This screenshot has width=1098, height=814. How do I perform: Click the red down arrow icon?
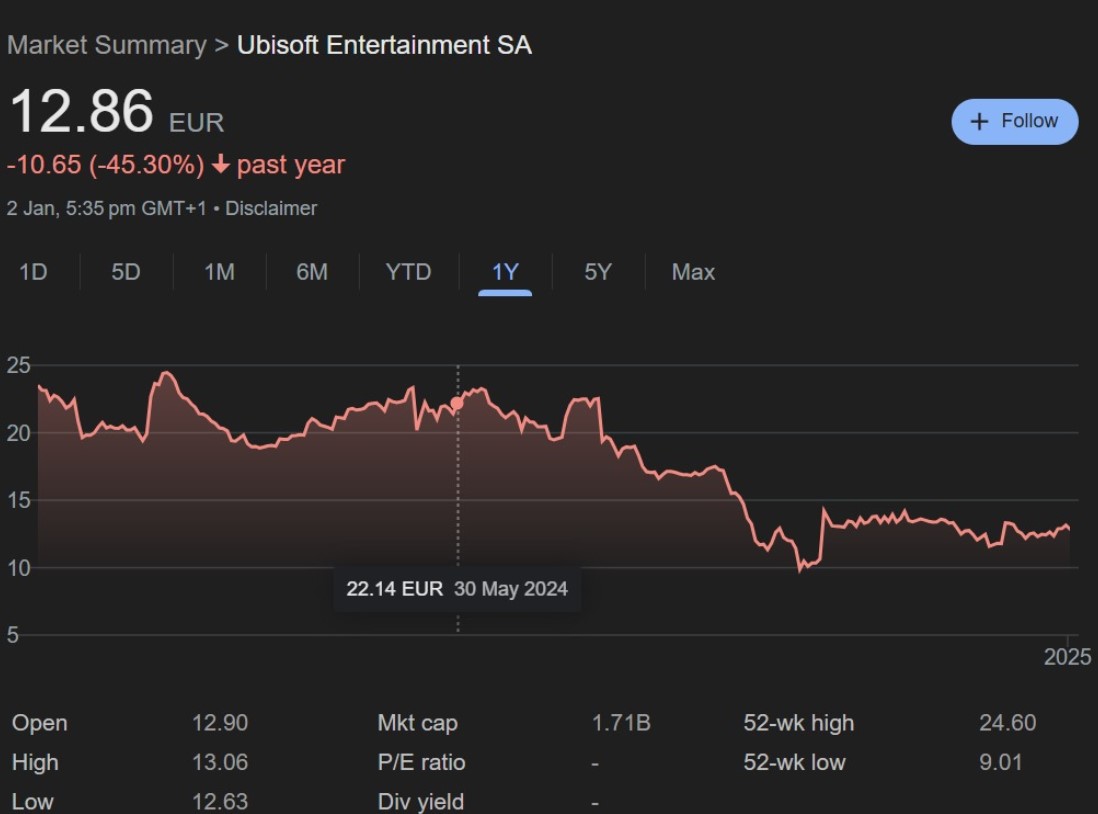221,165
